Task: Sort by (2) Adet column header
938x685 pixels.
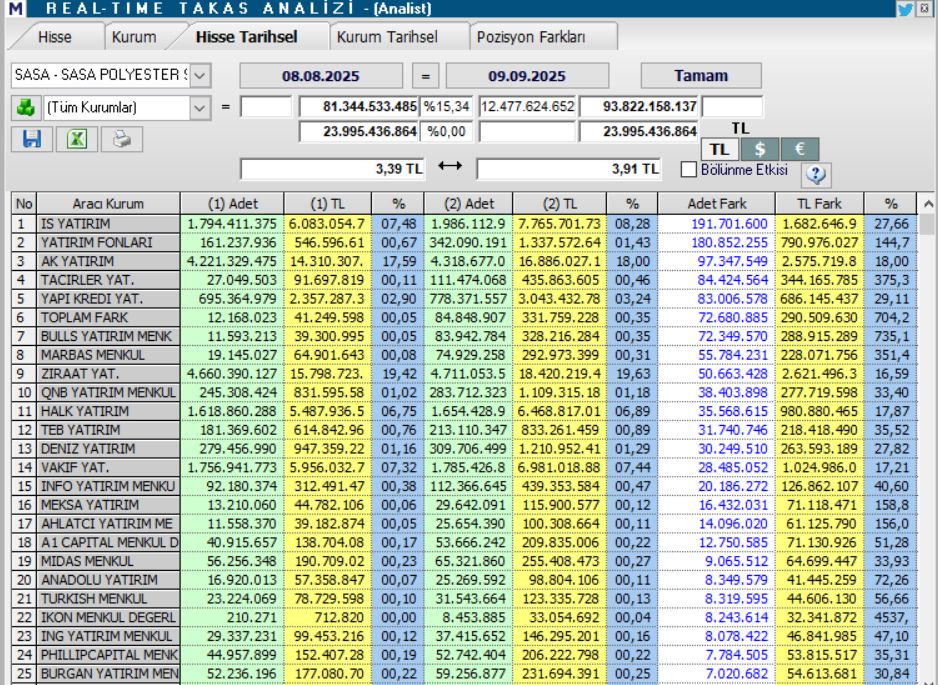Action: point(468,204)
